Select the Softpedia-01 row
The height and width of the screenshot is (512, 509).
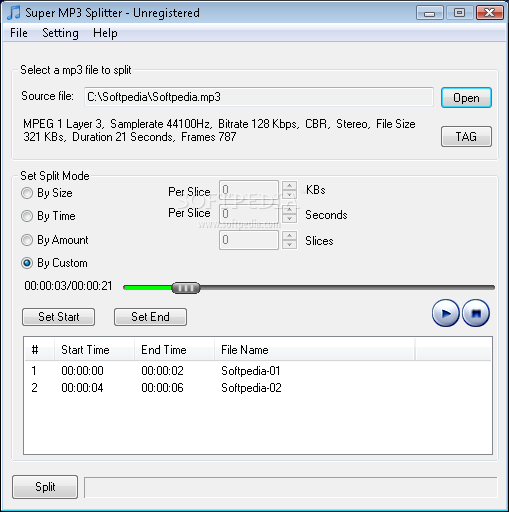click(x=258, y=371)
